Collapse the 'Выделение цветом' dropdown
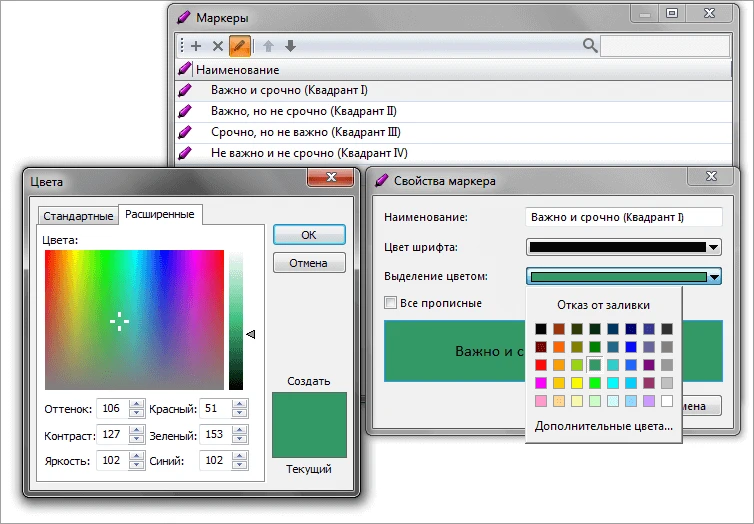The height and width of the screenshot is (524, 754). 713,277
